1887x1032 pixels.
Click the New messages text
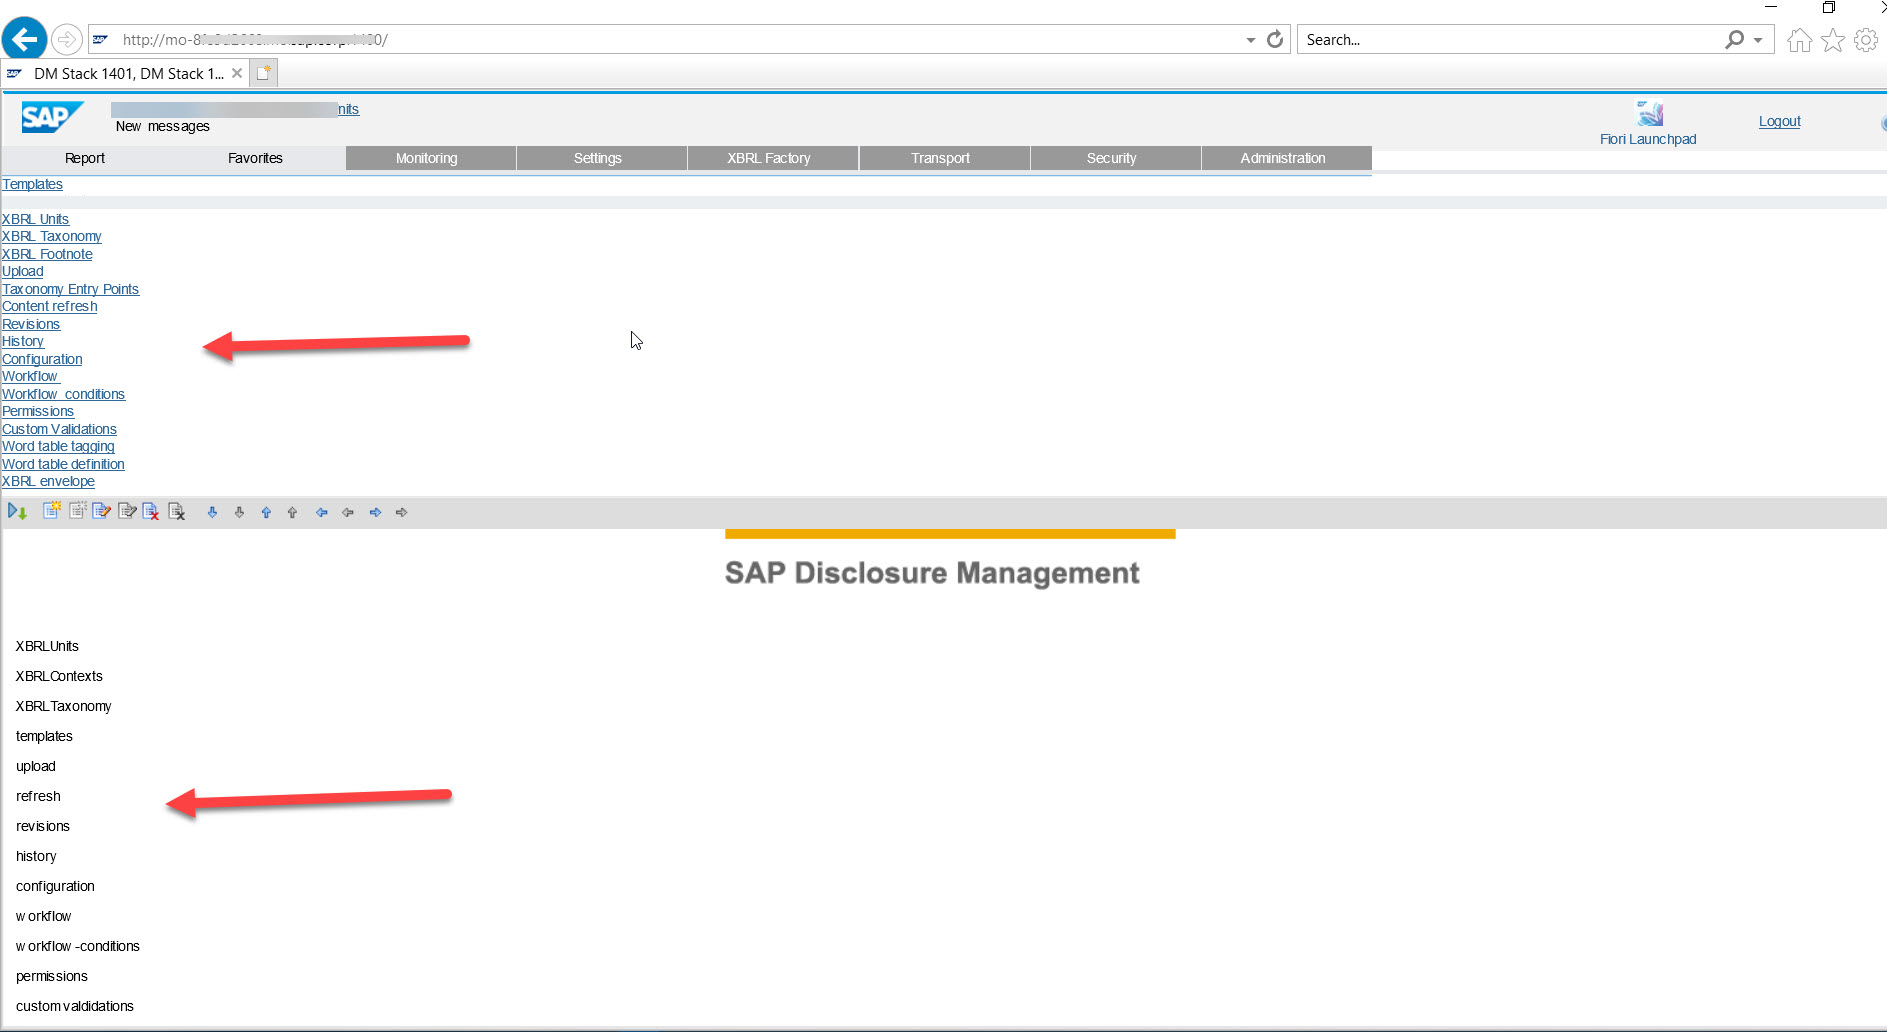163,126
